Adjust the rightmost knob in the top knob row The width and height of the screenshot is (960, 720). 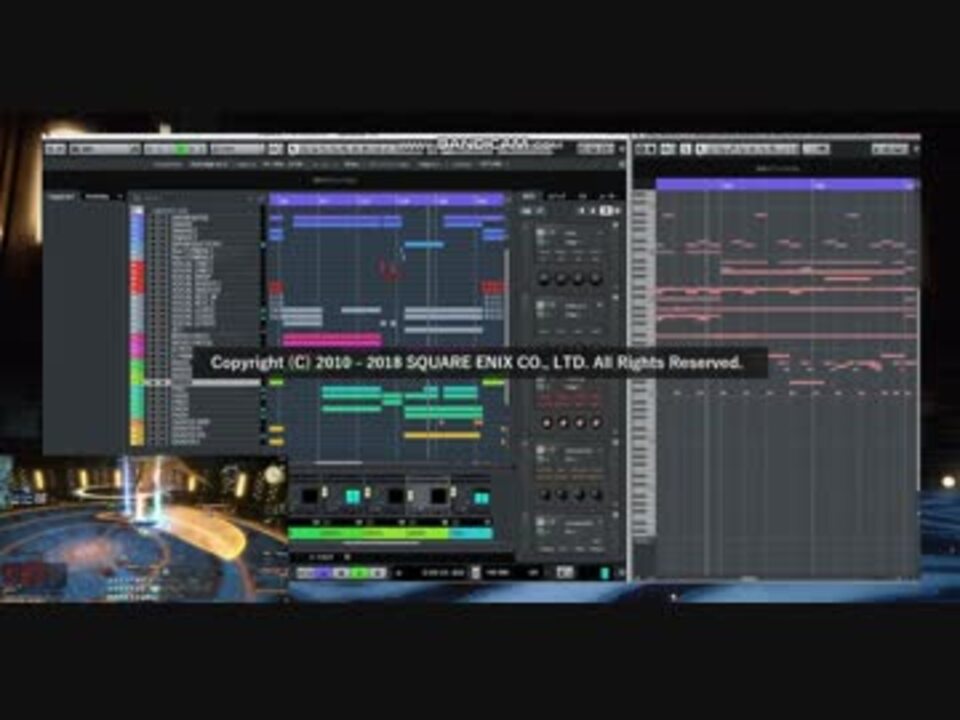pyautogui.click(x=595, y=279)
